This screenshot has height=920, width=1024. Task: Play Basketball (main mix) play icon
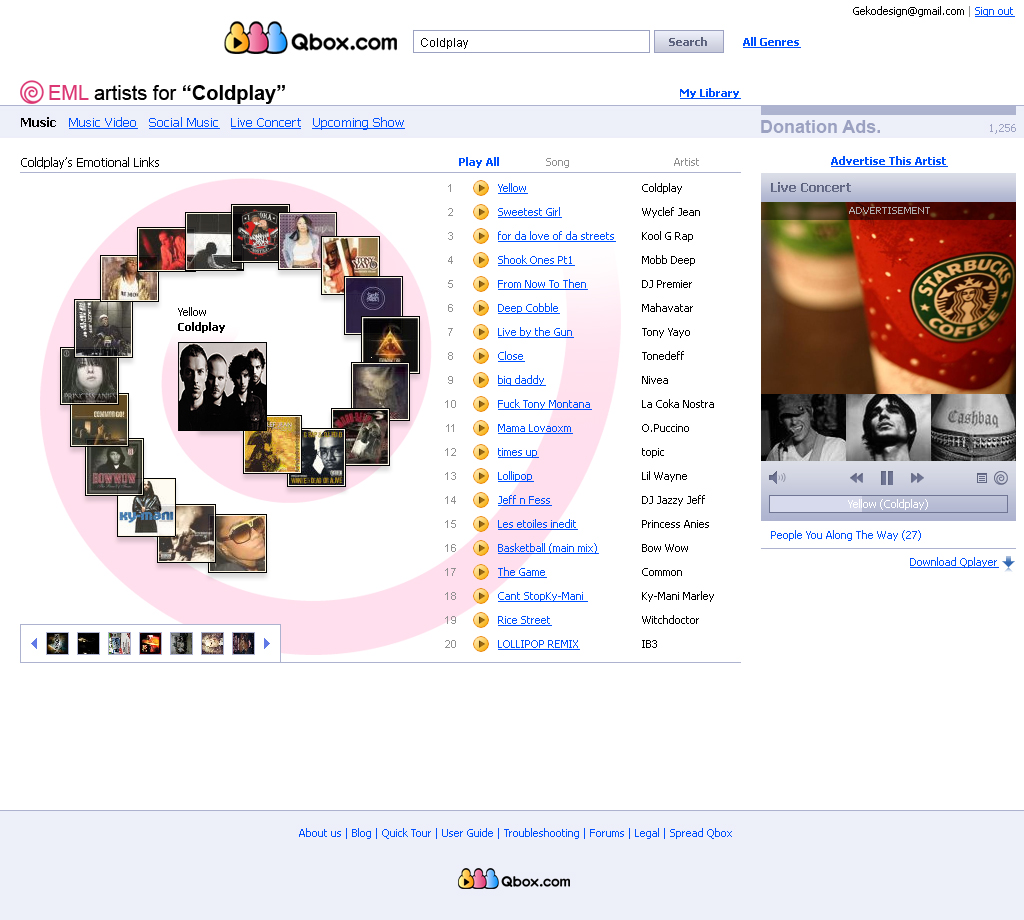[481, 548]
